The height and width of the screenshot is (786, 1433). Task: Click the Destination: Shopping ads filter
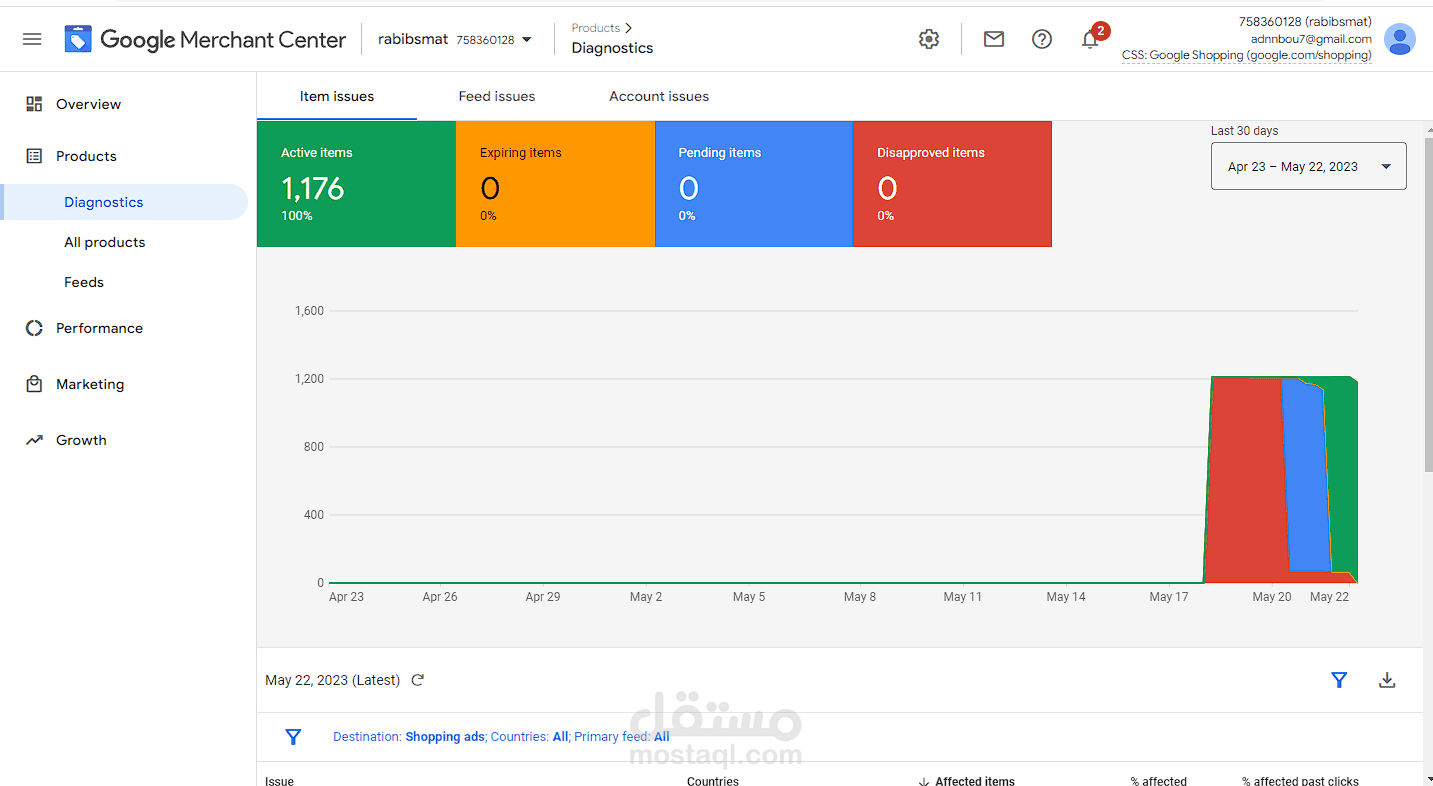[409, 737]
